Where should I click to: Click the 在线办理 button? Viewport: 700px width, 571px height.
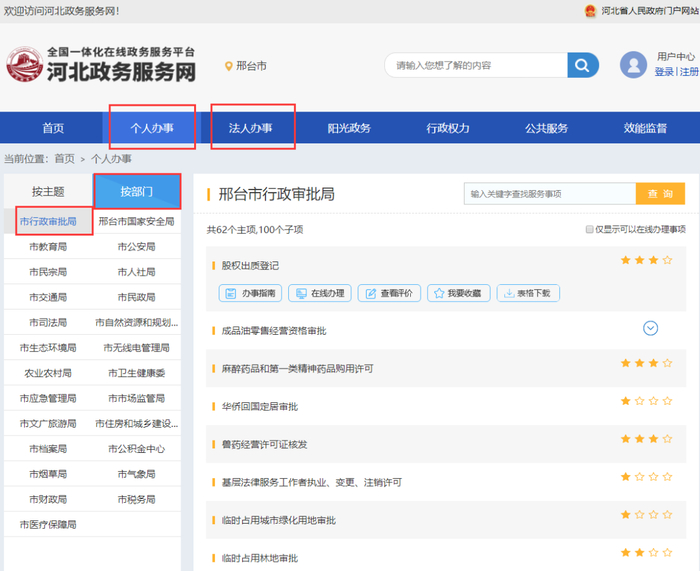[319, 293]
